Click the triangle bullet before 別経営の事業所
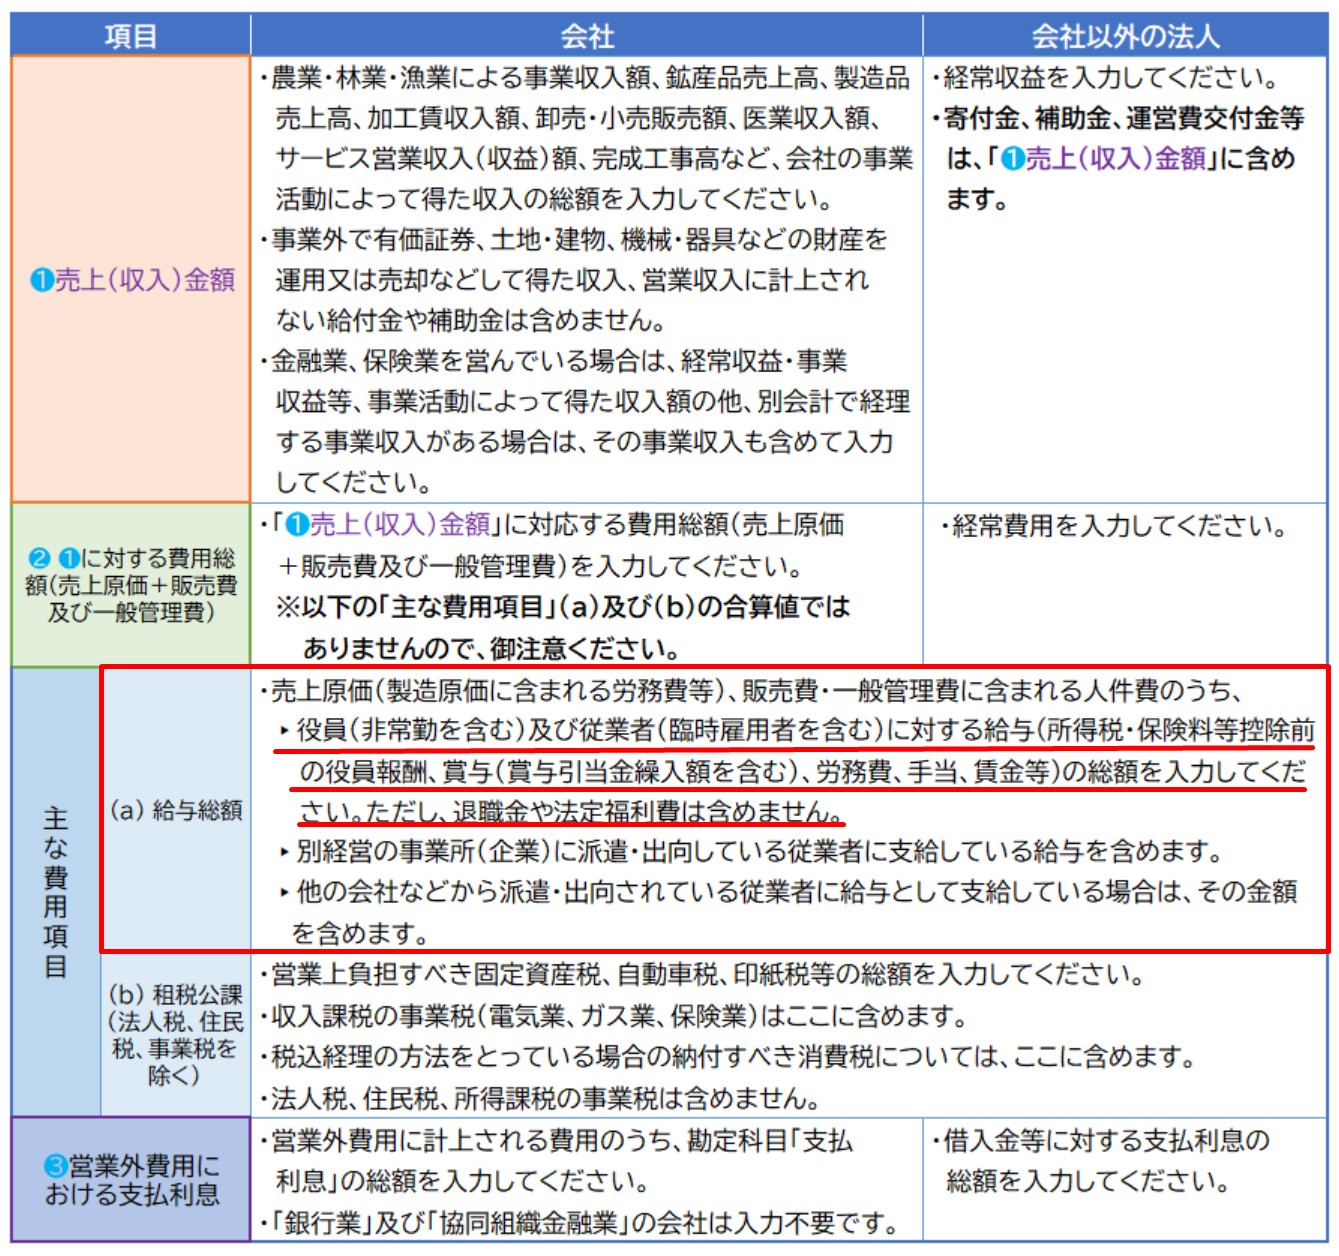 point(285,852)
